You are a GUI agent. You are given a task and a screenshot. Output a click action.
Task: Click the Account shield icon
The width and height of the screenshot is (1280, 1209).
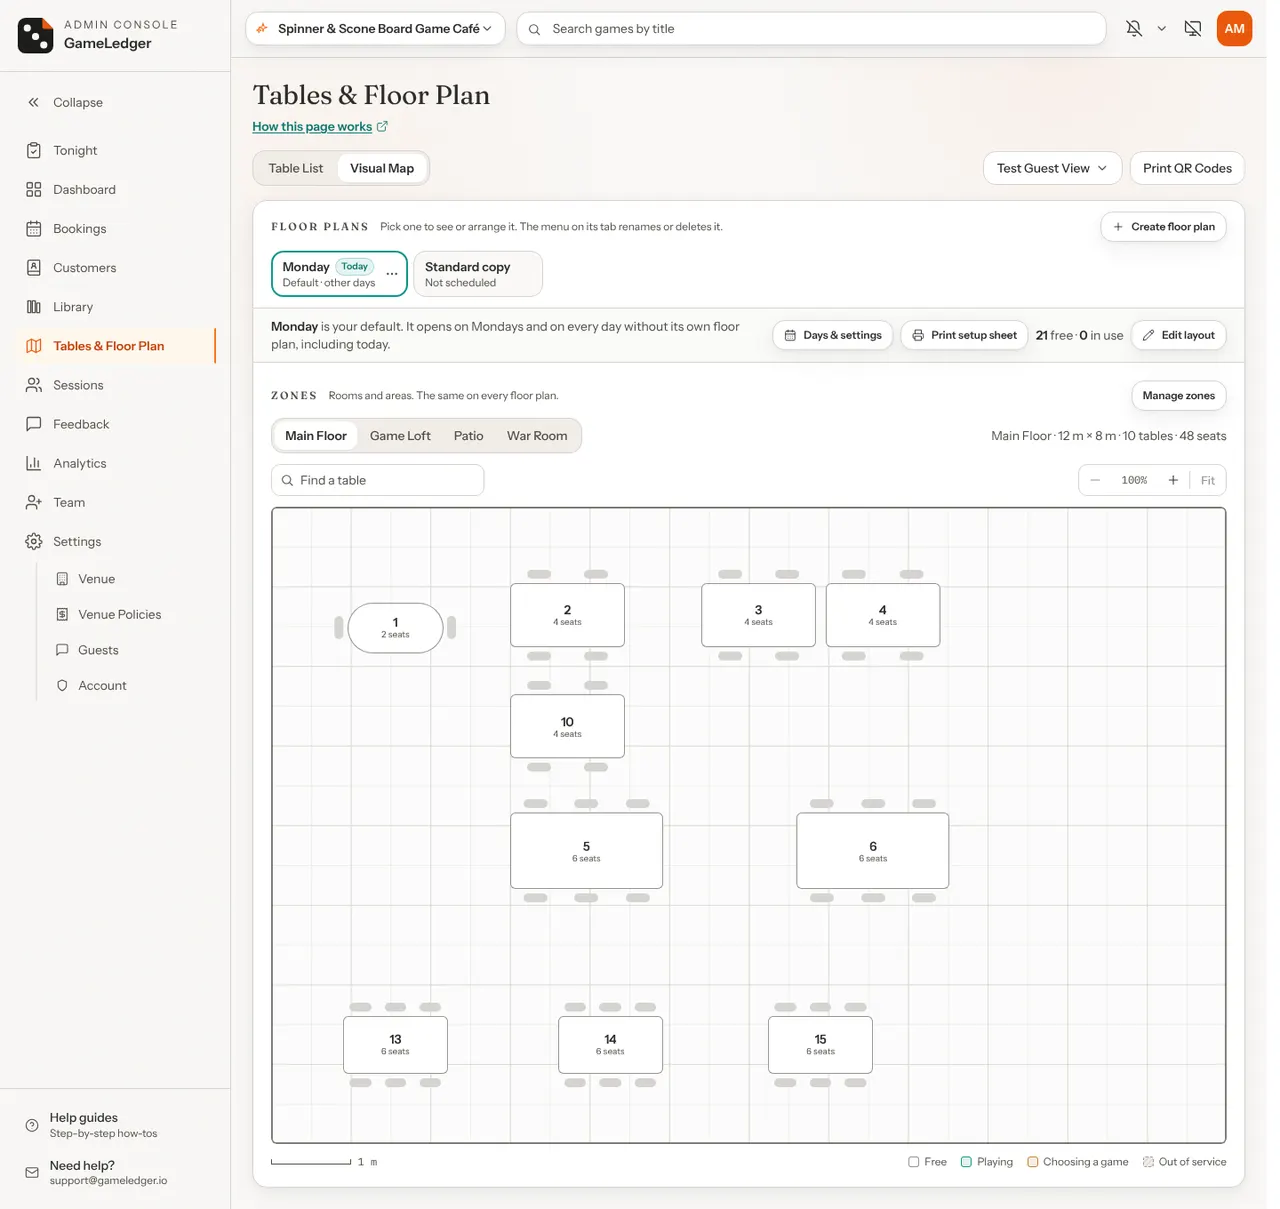pos(62,685)
